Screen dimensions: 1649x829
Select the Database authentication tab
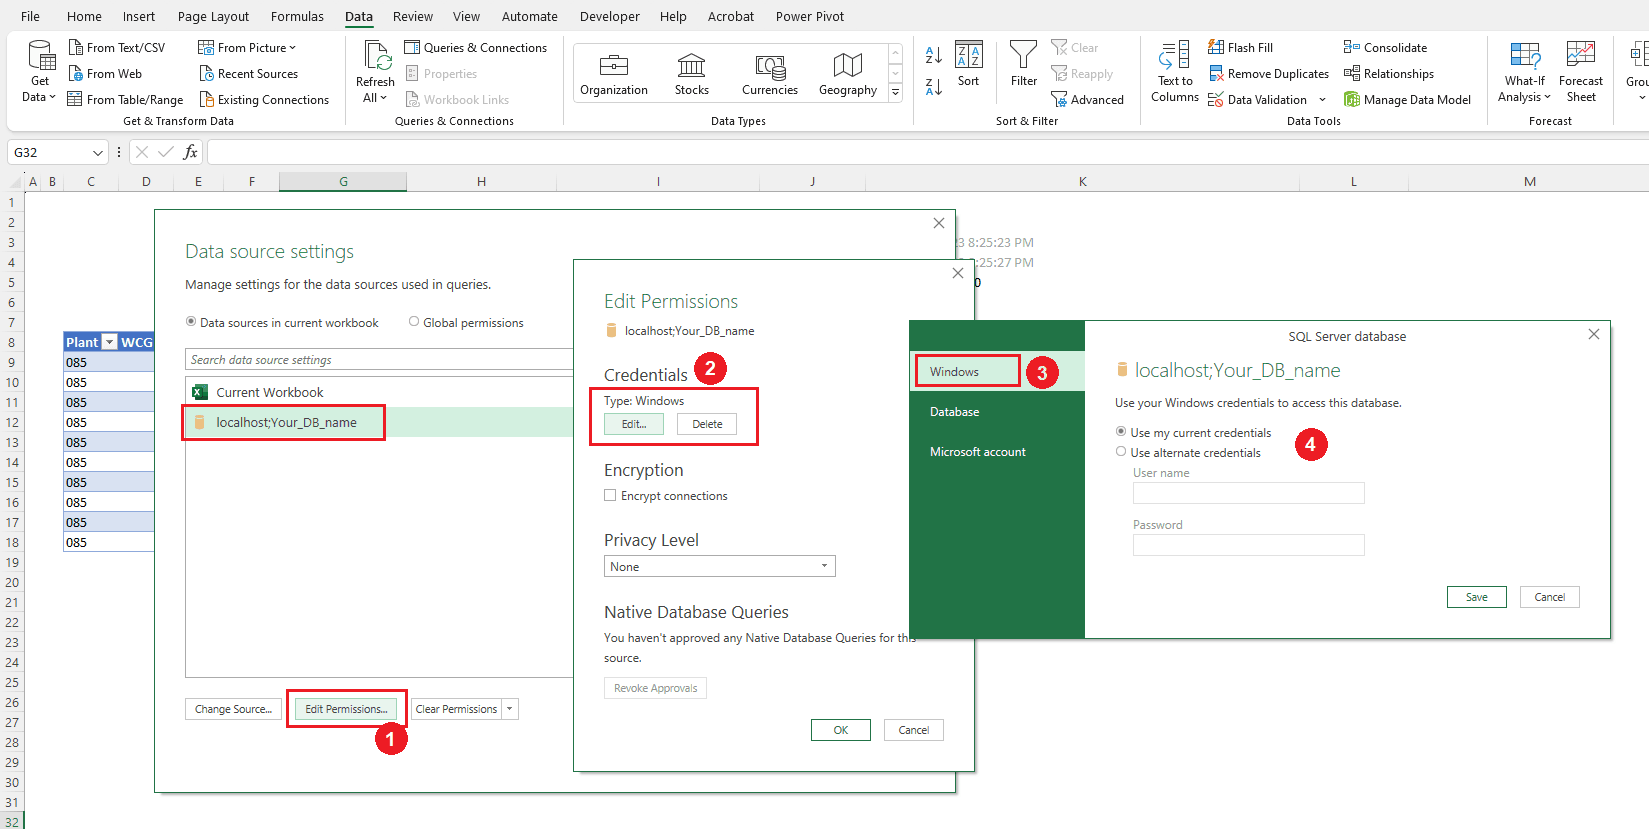pyautogui.click(x=954, y=412)
